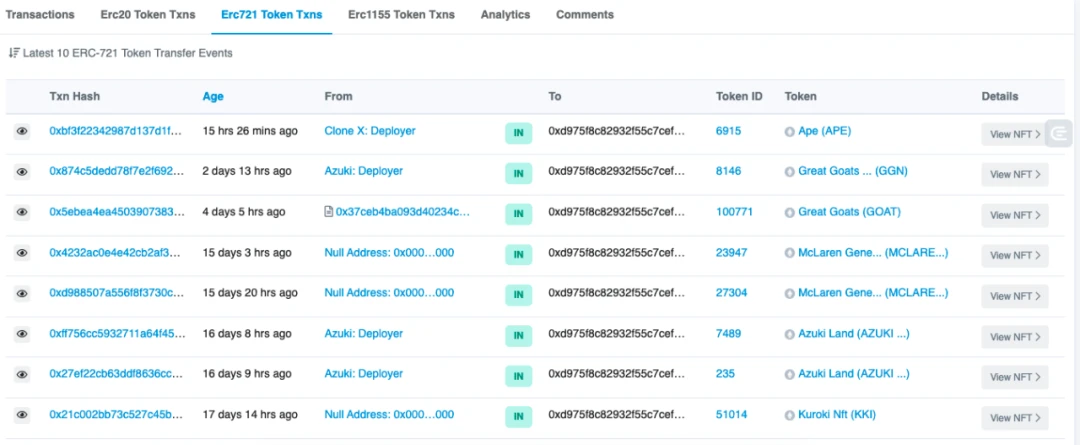Click eye icon for Kuroki Nft row
Screen dimensions: 1080x445
click(x=22, y=415)
